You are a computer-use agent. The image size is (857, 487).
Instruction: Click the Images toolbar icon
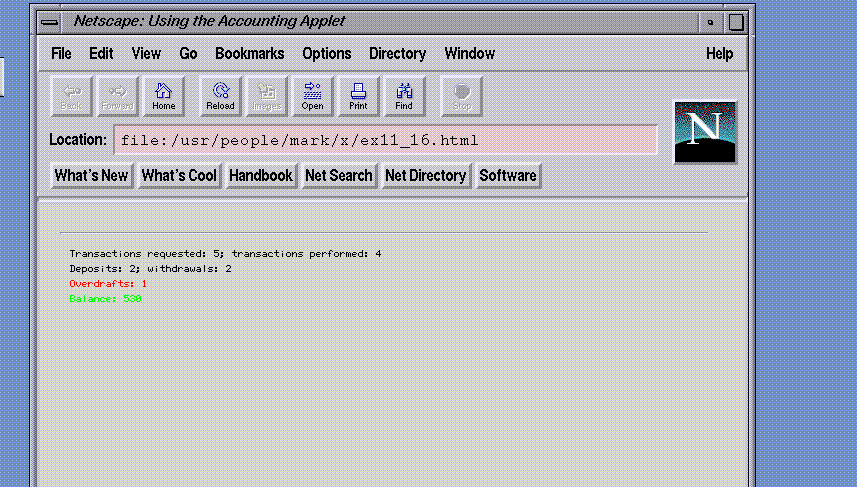click(267, 96)
